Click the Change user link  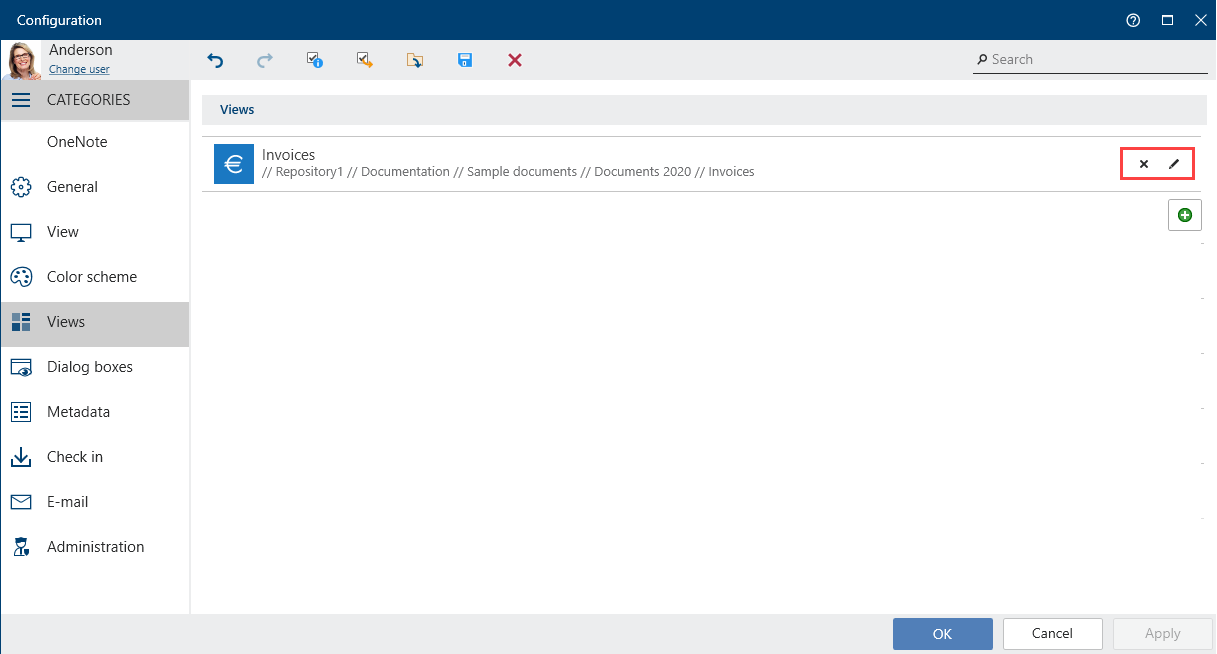pyautogui.click(x=79, y=70)
